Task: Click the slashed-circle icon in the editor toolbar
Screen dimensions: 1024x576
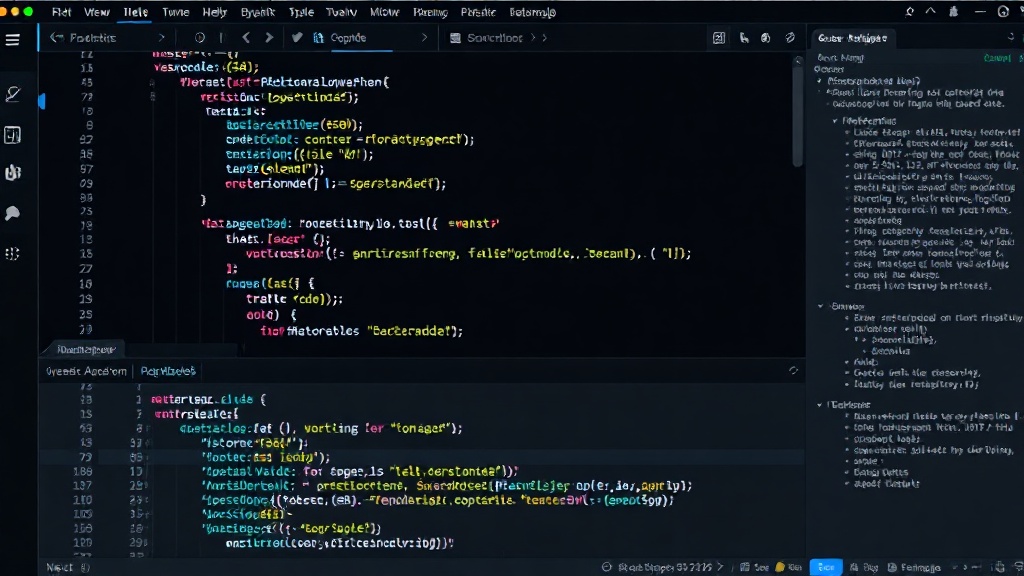Action: [x=790, y=38]
